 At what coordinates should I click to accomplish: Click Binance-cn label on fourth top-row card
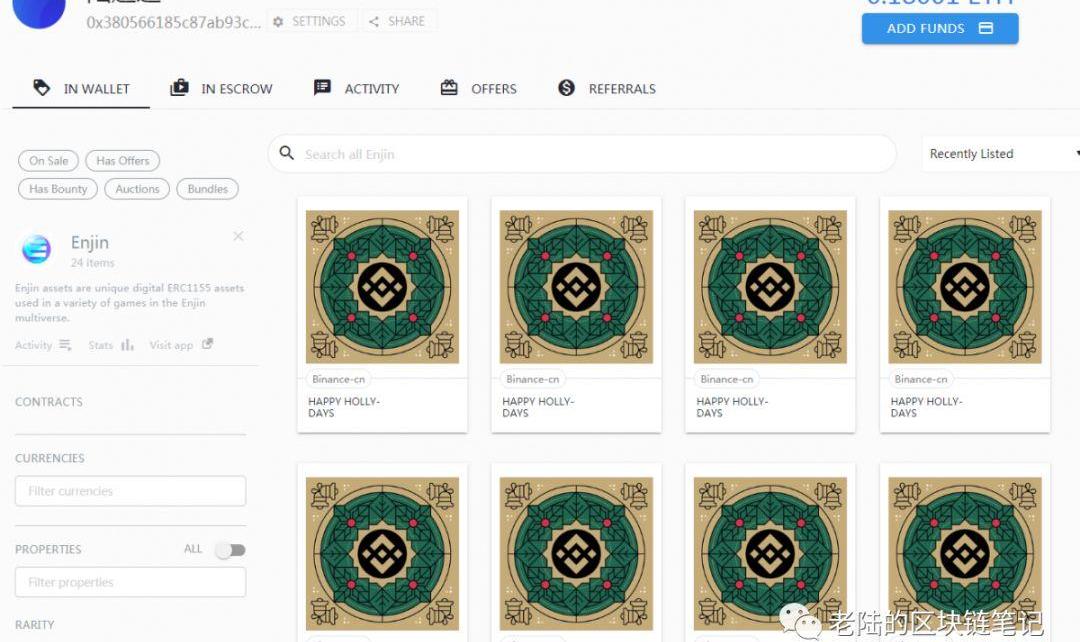tap(921, 379)
